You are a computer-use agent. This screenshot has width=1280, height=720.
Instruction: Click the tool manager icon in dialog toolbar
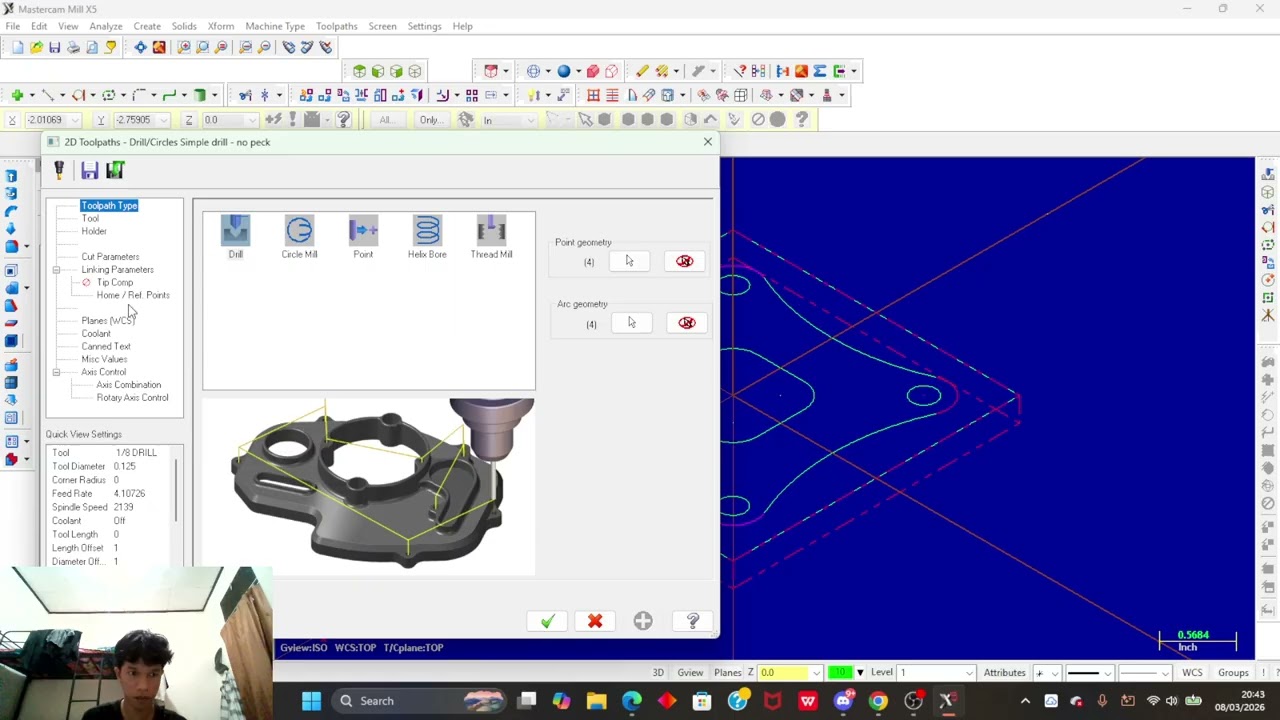pyautogui.click(x=59, y=171)
